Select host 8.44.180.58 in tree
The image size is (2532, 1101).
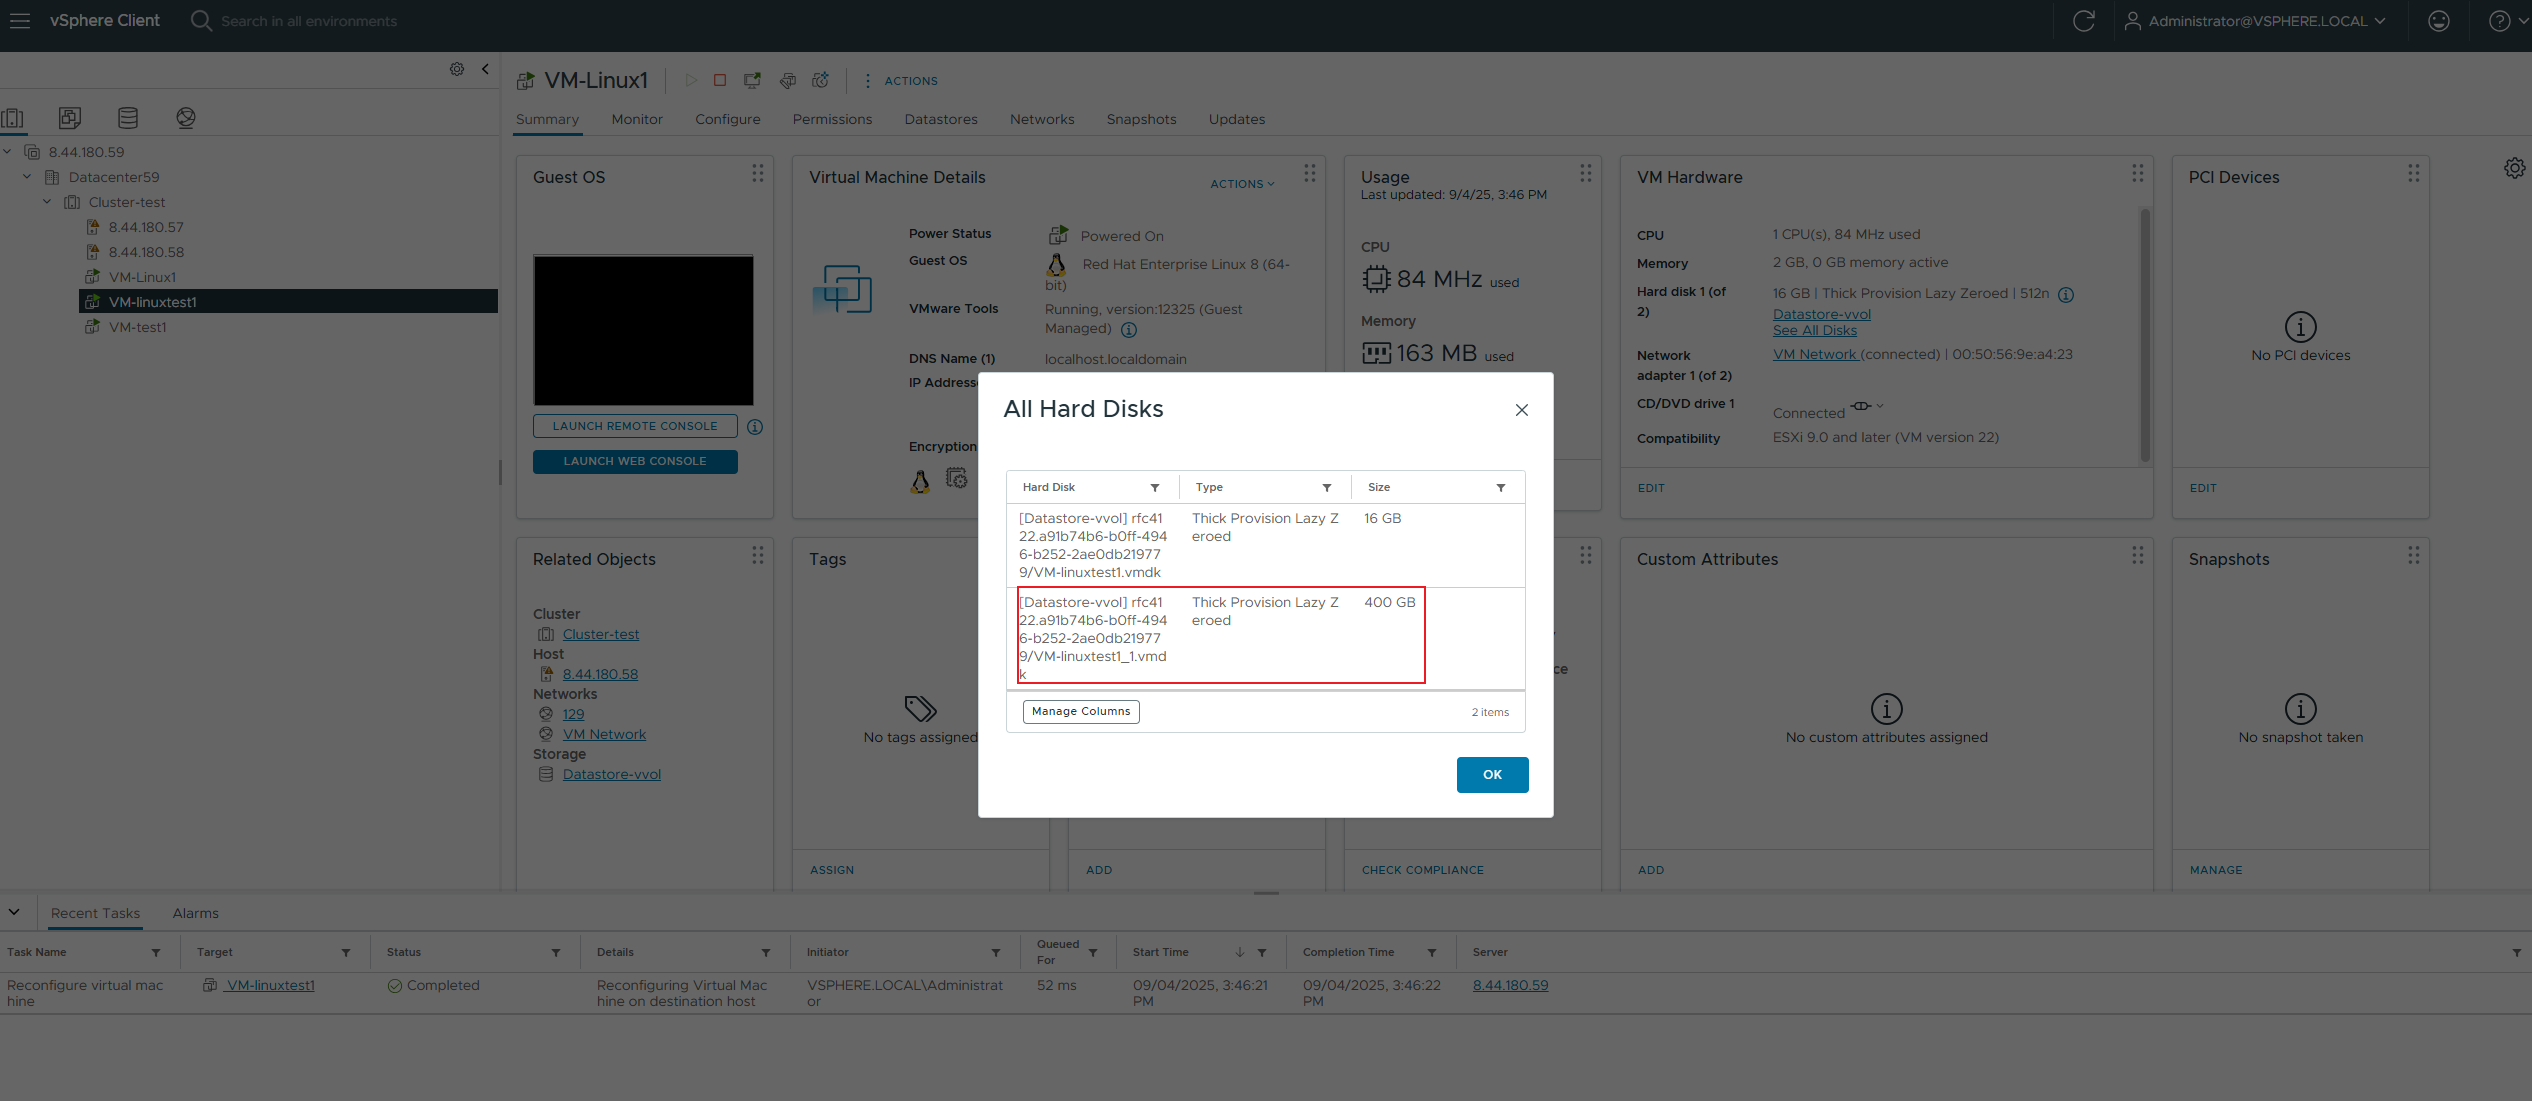(x=146, y=252)
